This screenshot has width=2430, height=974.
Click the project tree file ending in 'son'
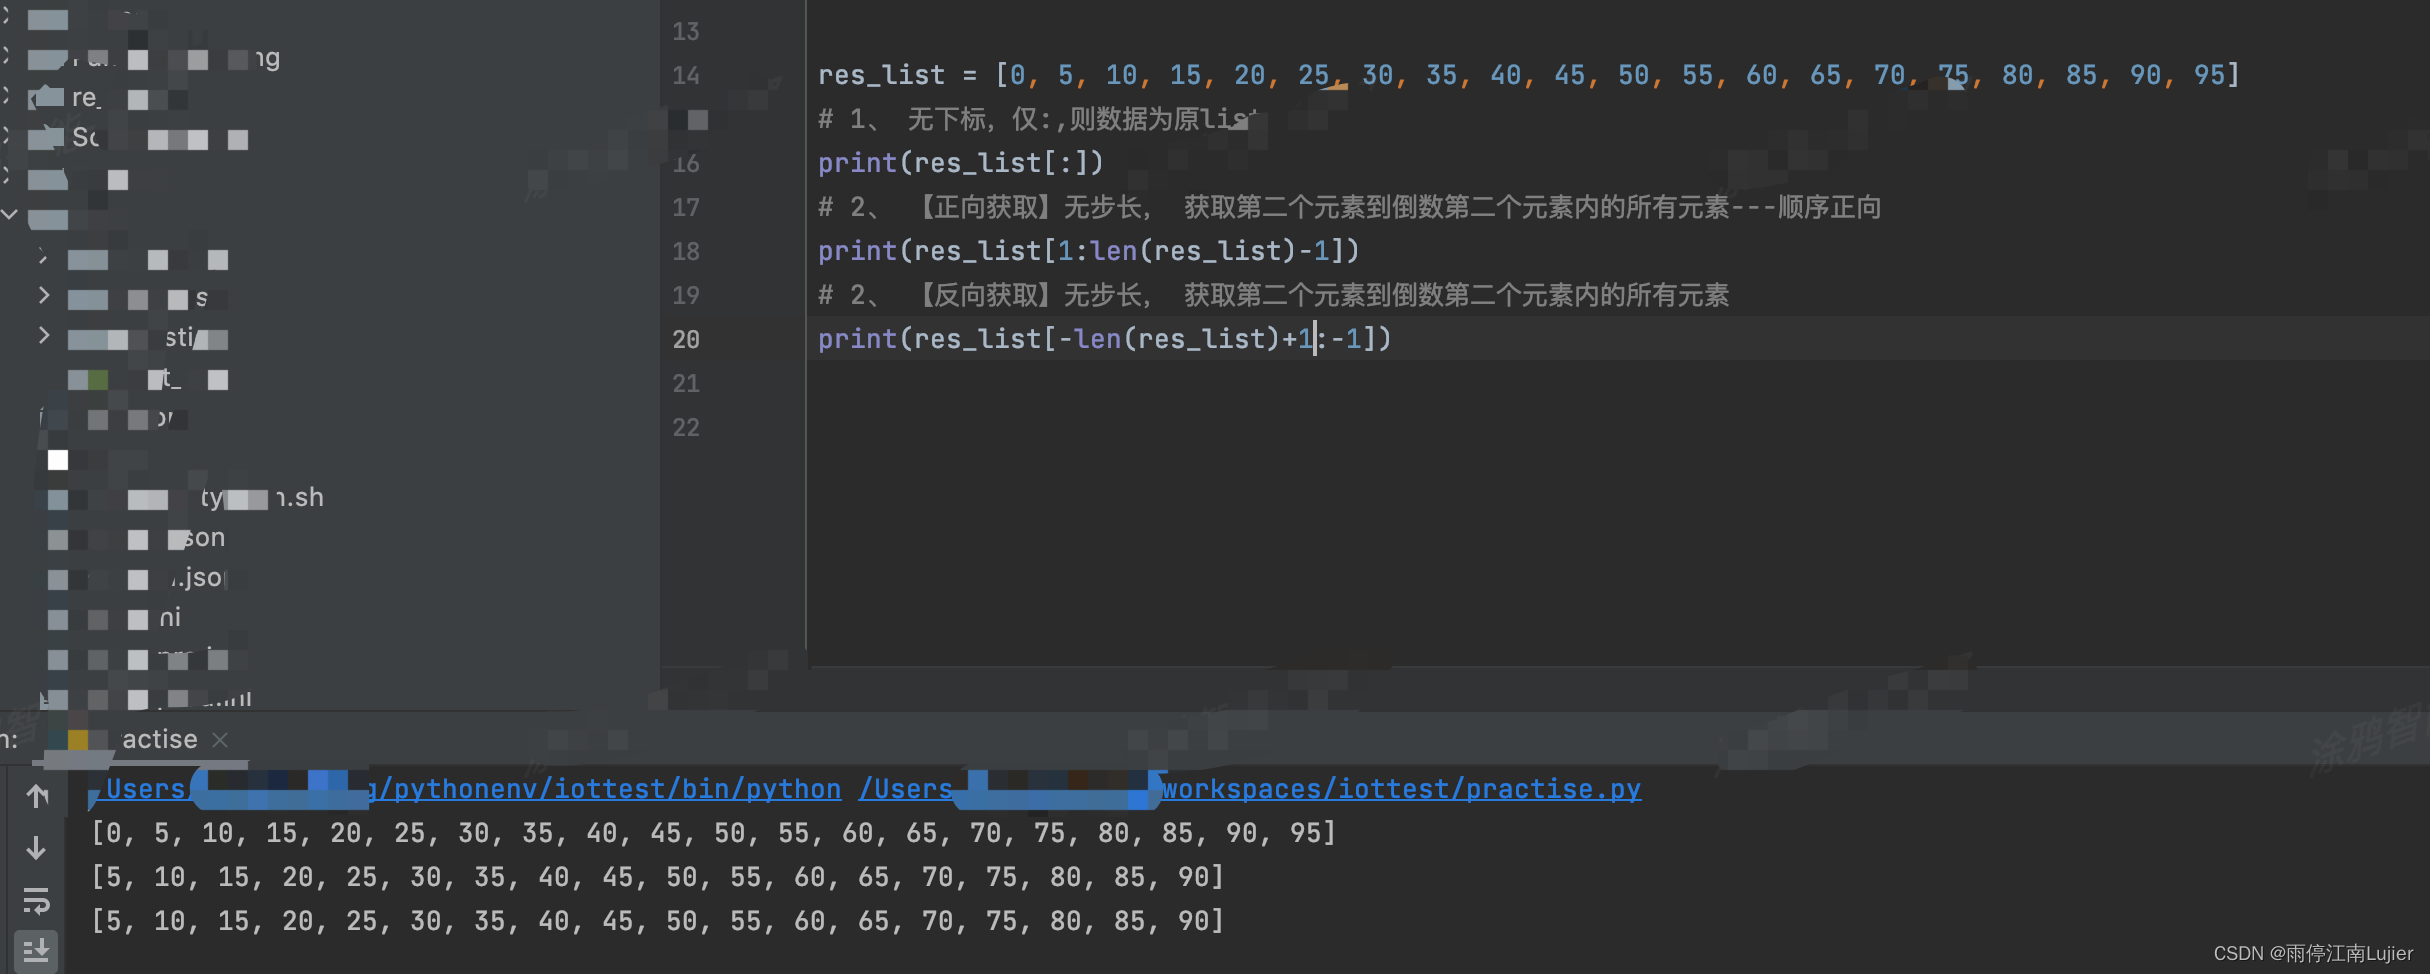(137, 538)
